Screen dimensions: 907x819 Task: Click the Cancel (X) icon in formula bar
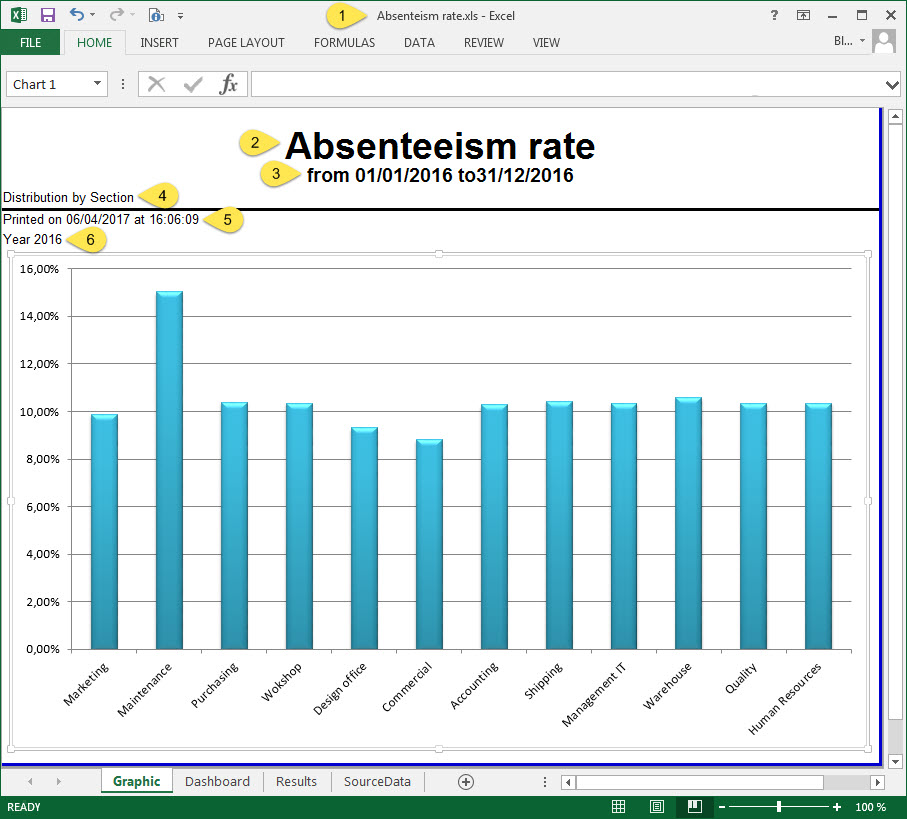pos(156,84)
